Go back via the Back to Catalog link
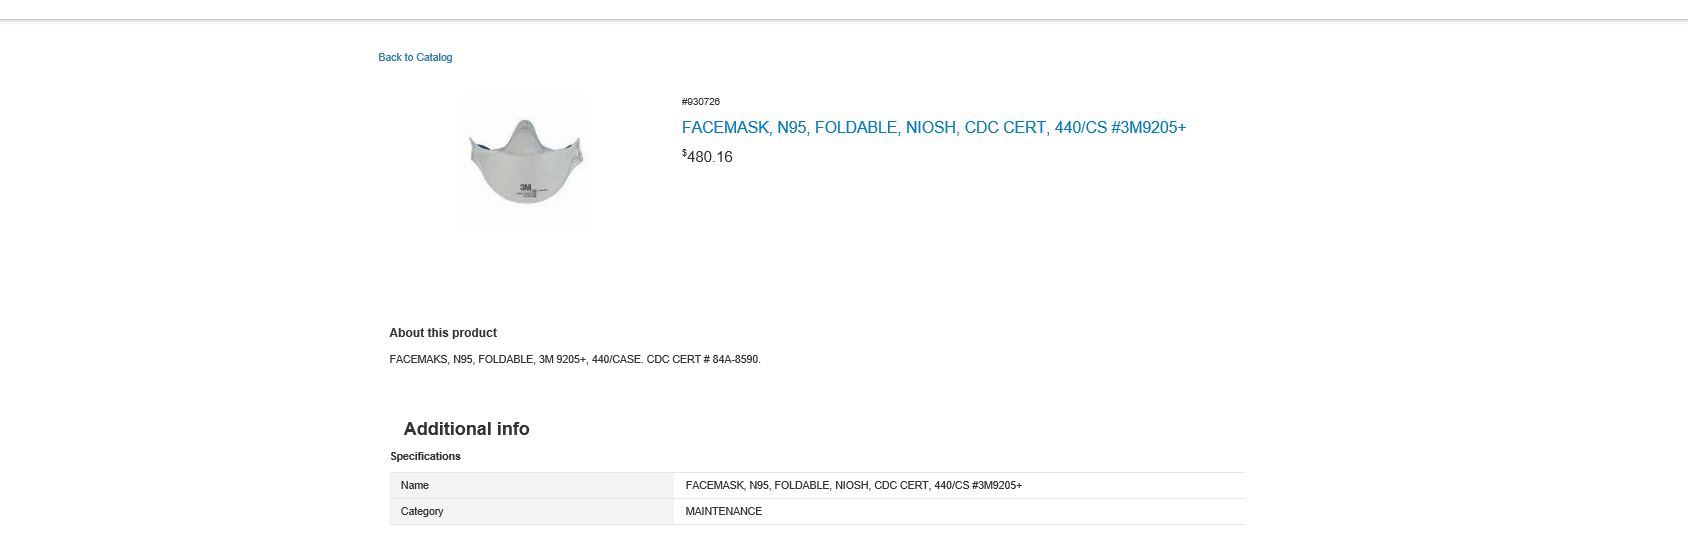 415,58
